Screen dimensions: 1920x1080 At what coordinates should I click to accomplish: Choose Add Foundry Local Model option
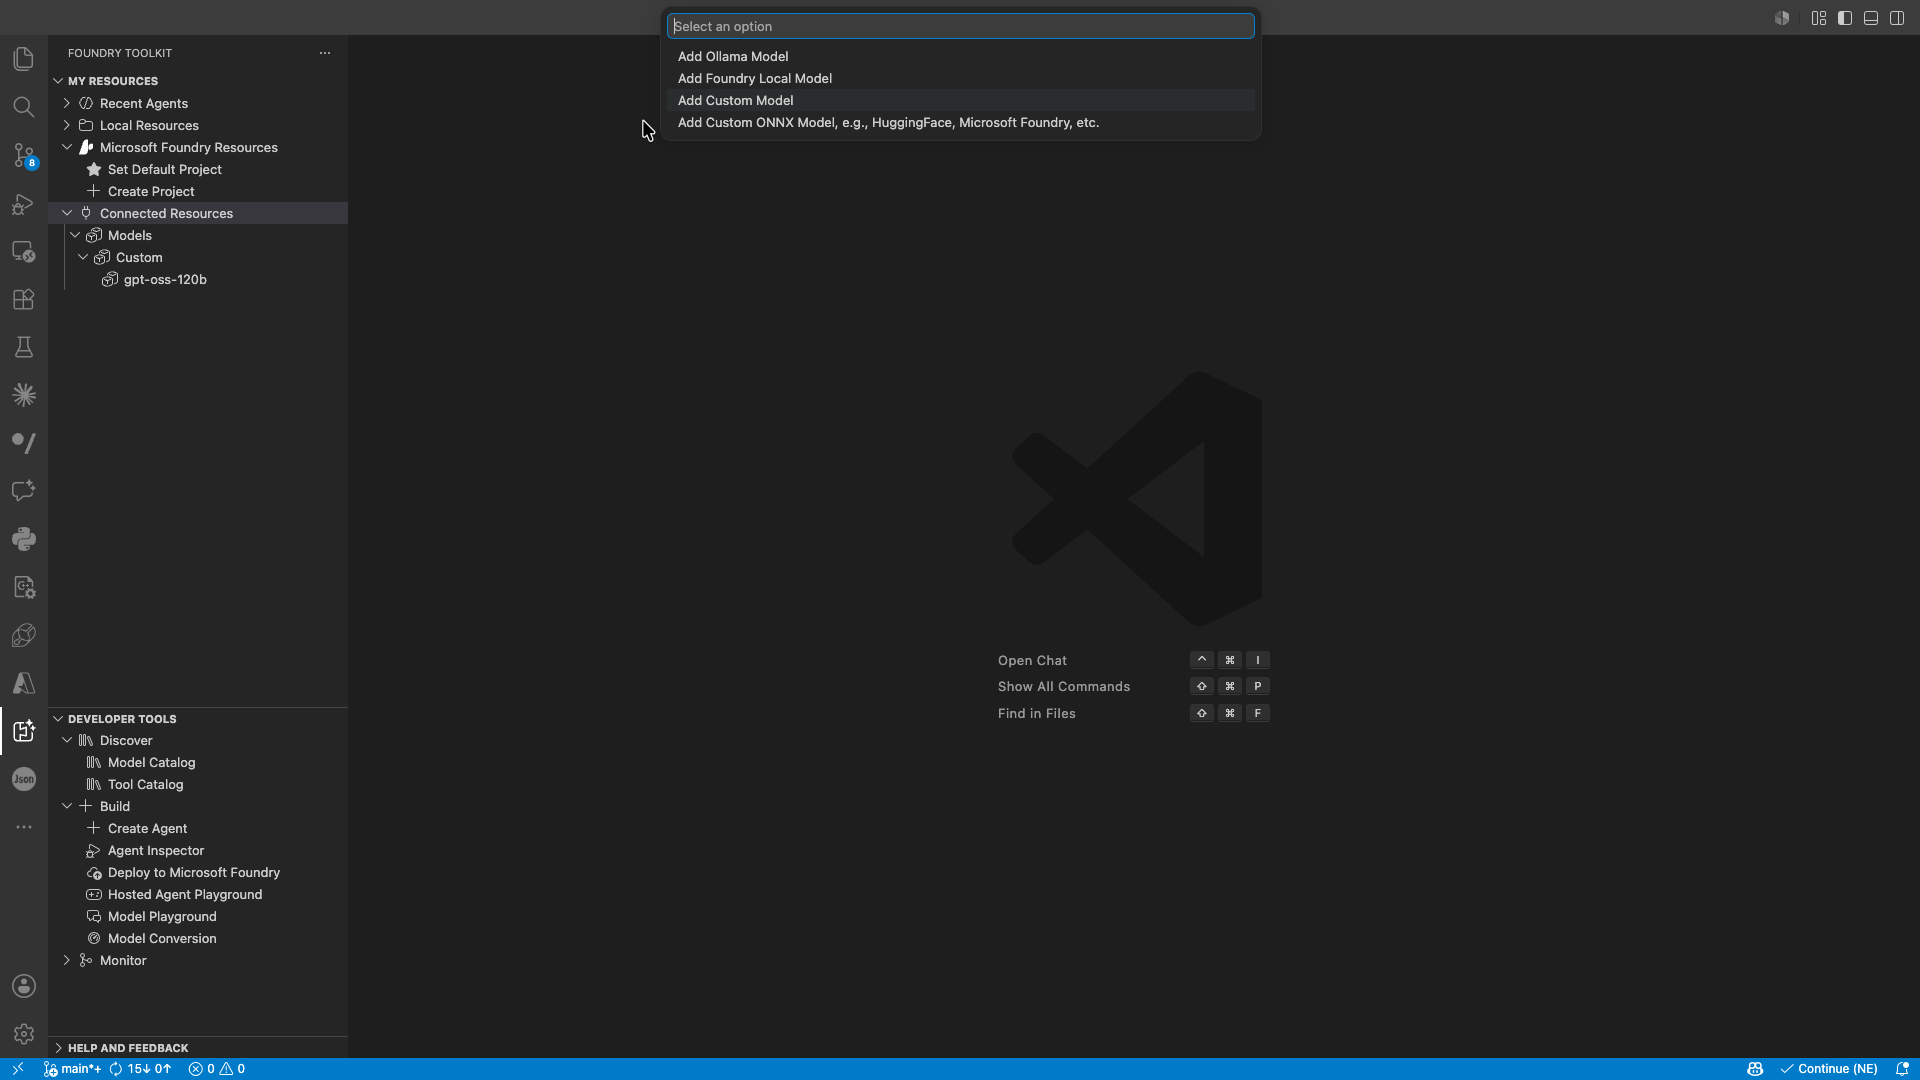[x=960, y=78]
